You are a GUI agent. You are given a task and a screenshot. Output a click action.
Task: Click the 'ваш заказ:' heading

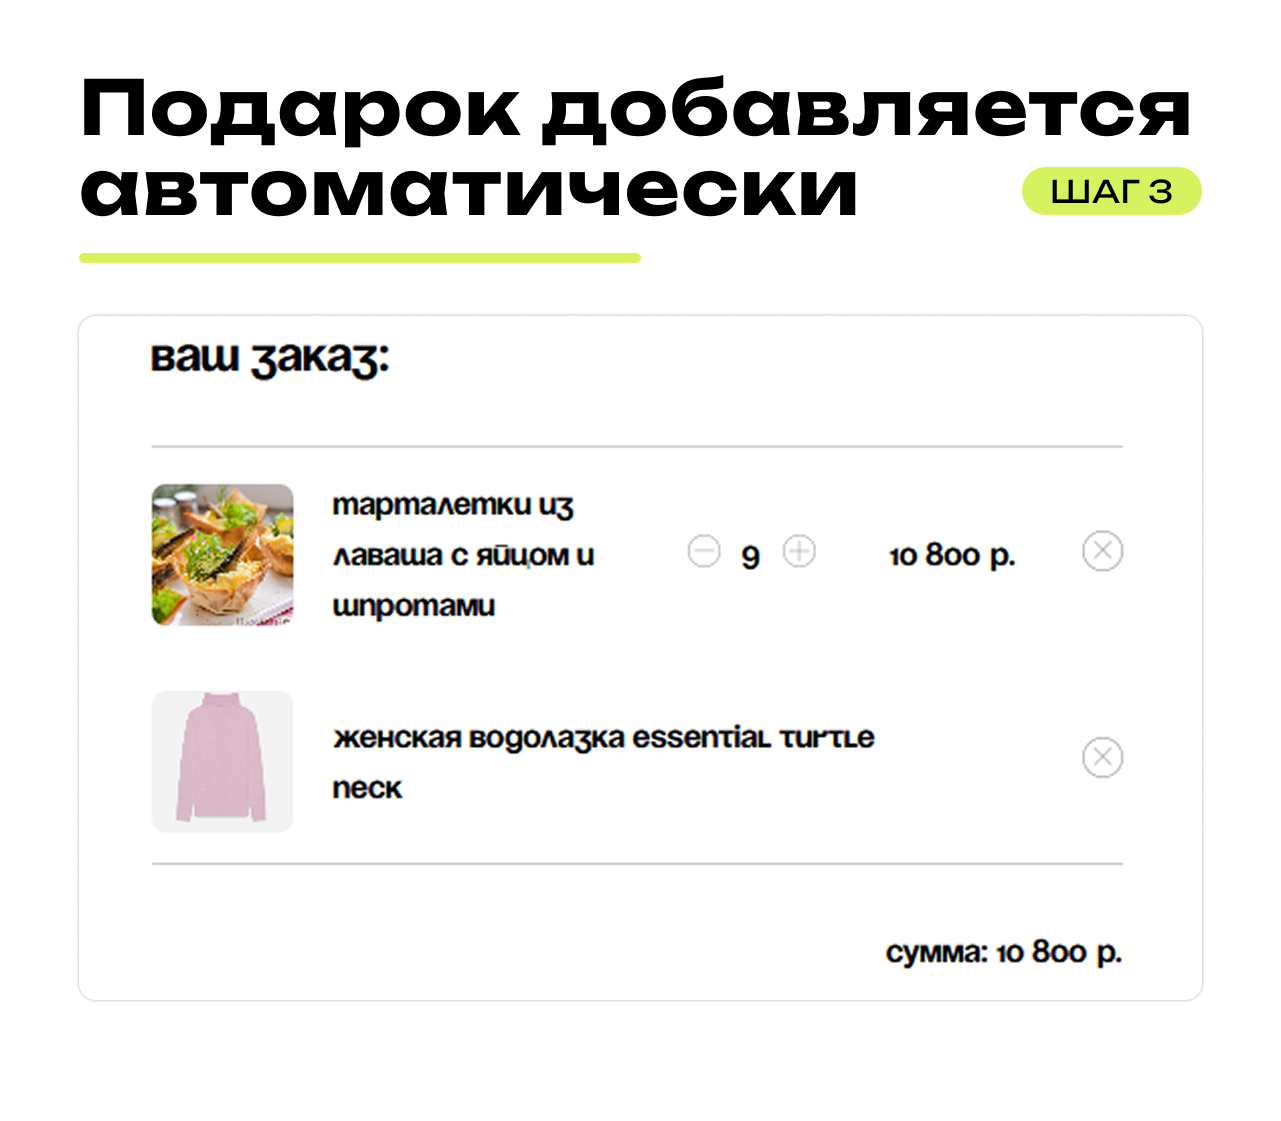(270, 359)
